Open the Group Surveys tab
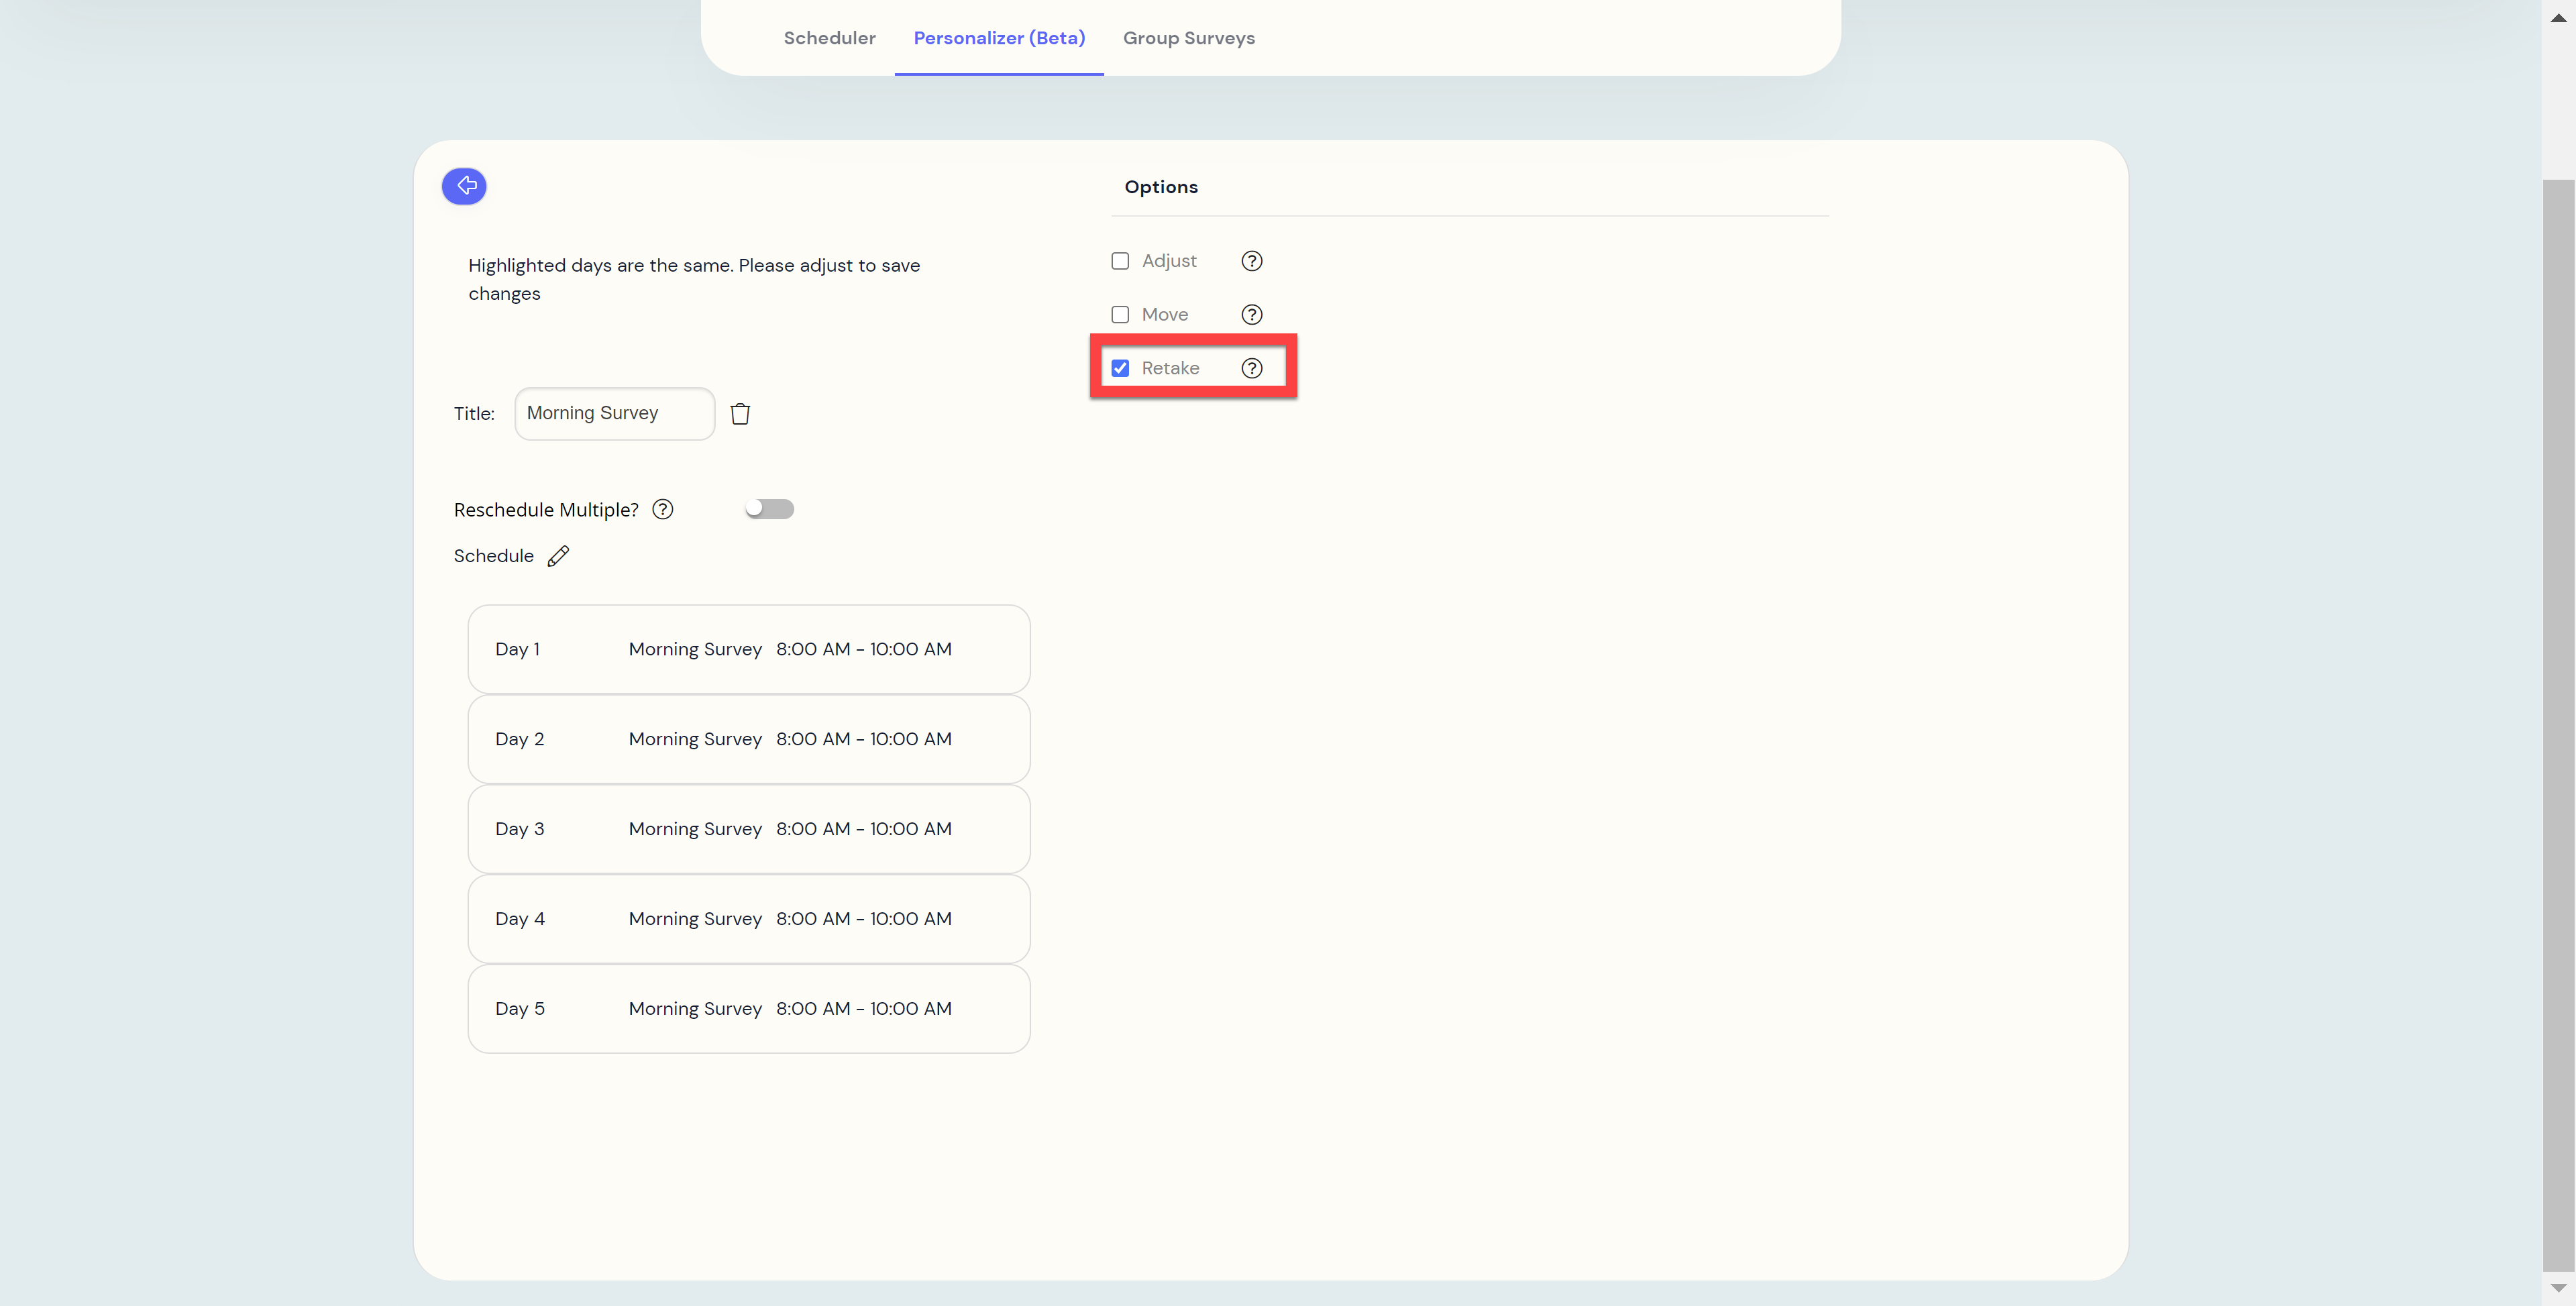 1188,38
